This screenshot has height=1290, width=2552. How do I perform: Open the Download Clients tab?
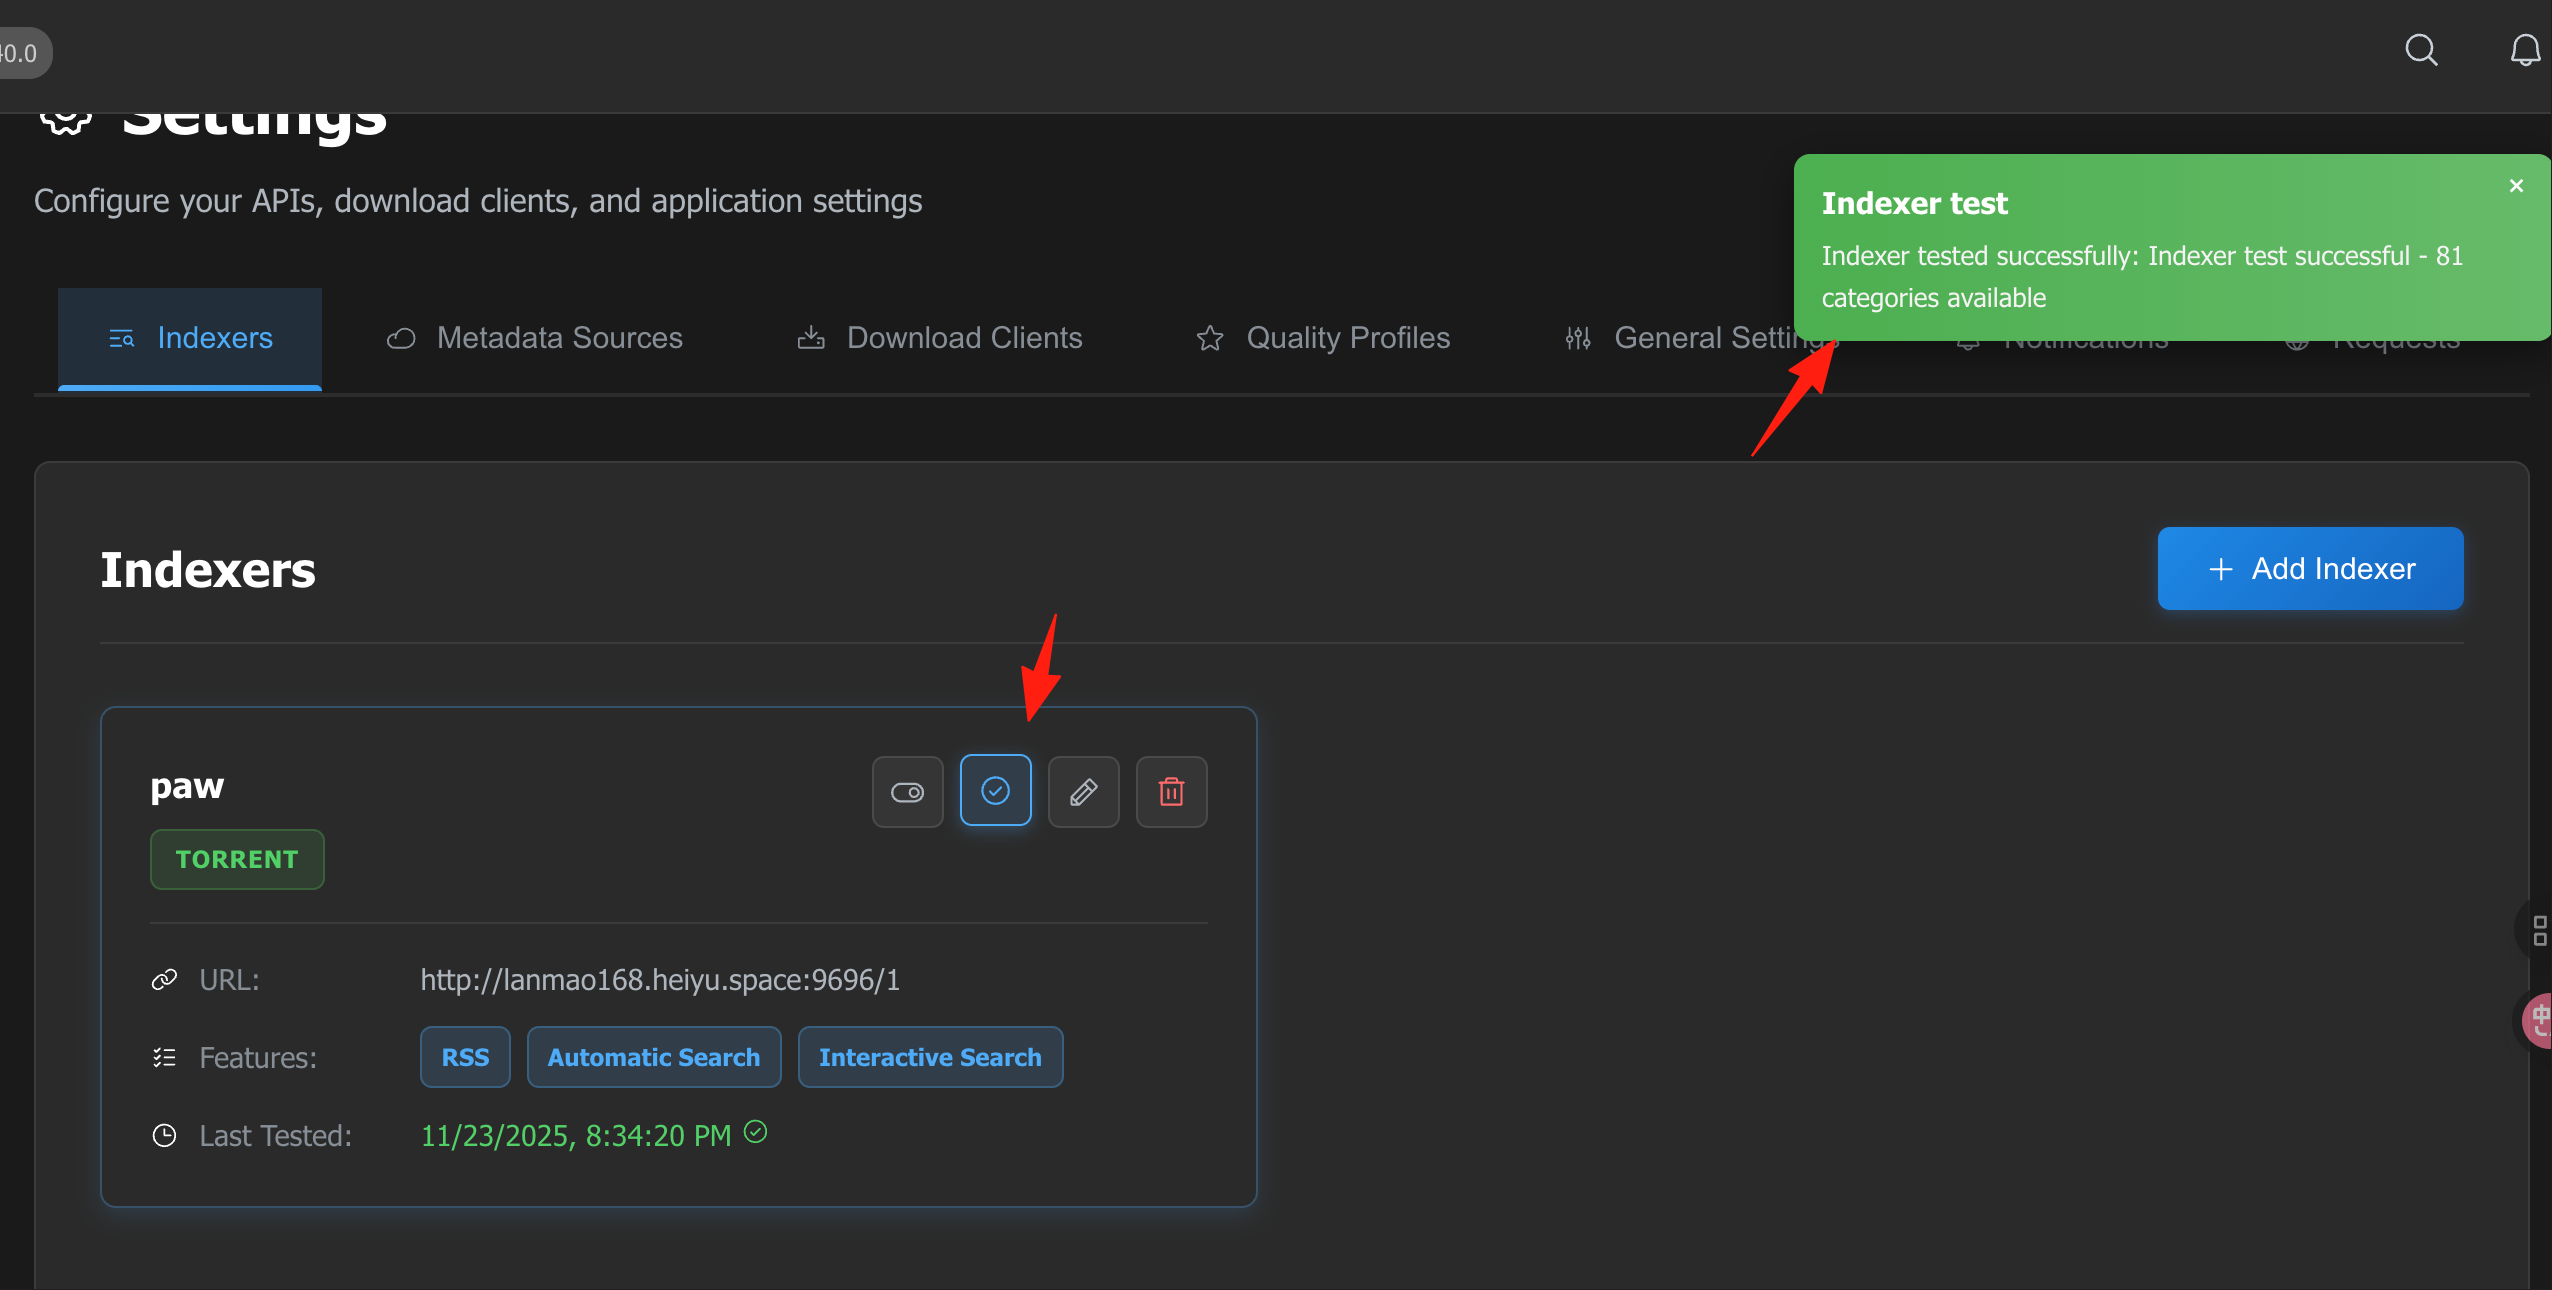point(940,338)
